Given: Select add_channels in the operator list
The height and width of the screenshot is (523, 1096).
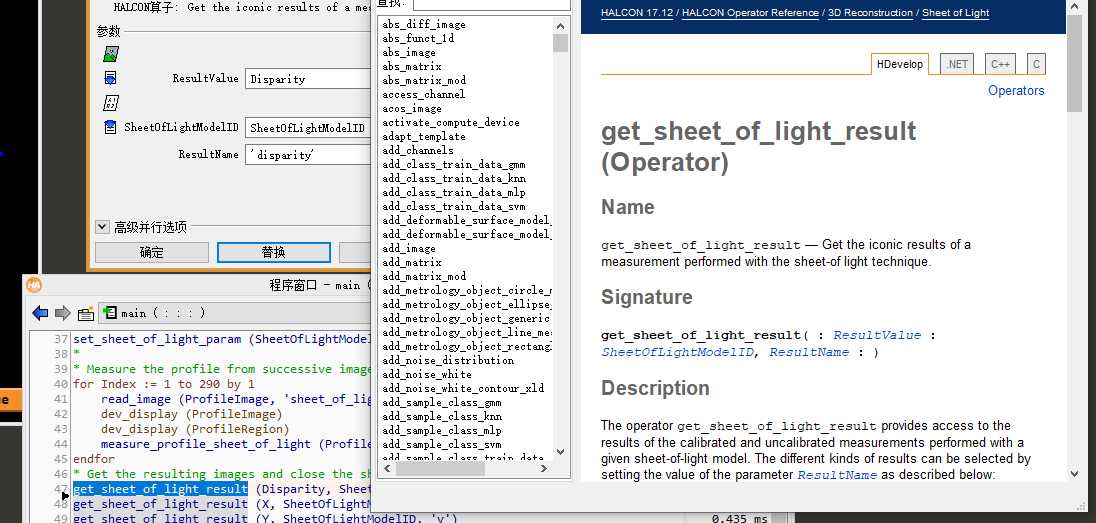Looking at the screenshot, I should 418,150.
